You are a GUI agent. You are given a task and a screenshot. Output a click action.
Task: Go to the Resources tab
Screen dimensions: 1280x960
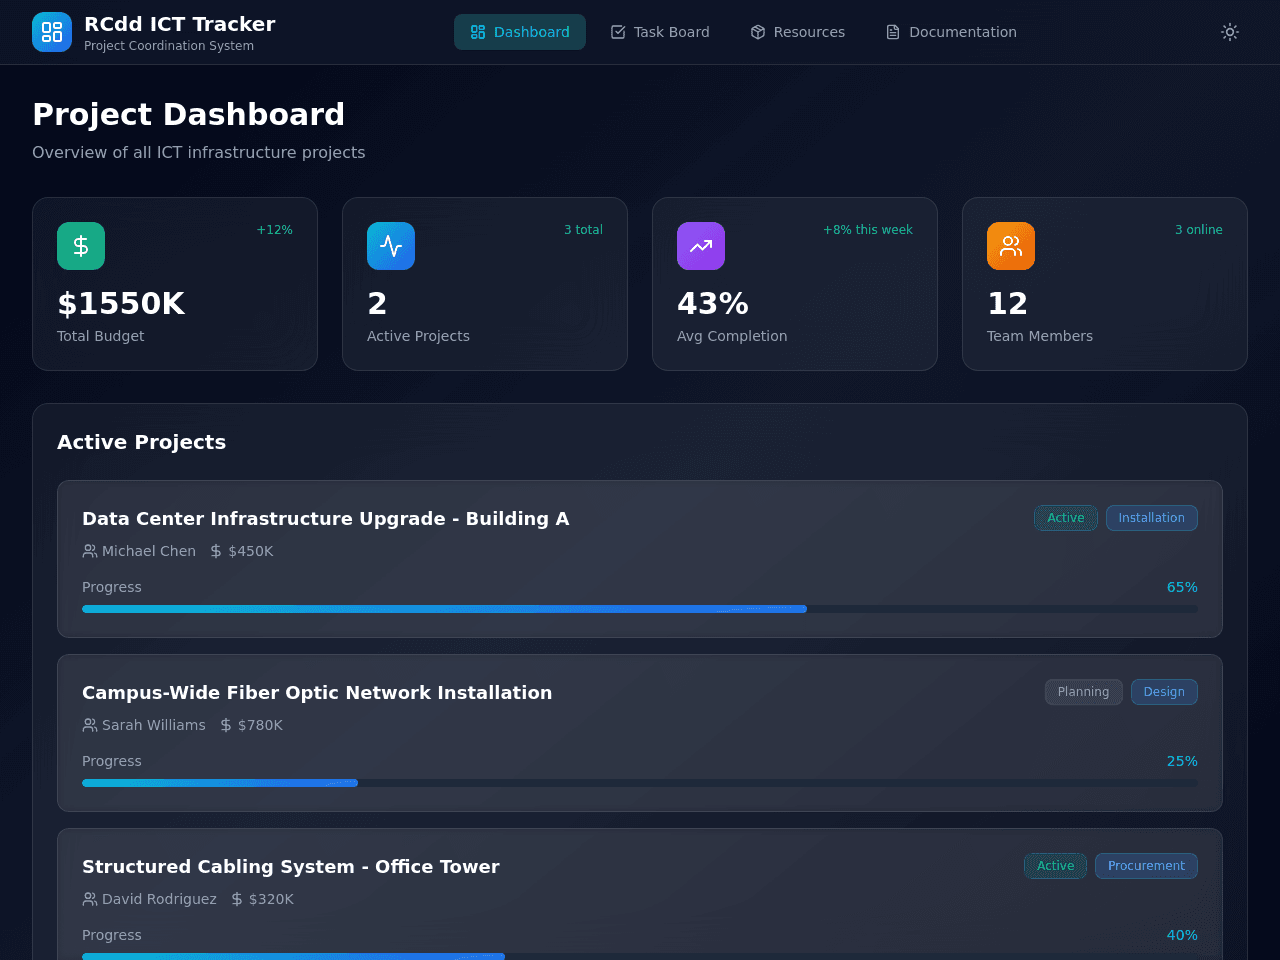pos(798,32)
